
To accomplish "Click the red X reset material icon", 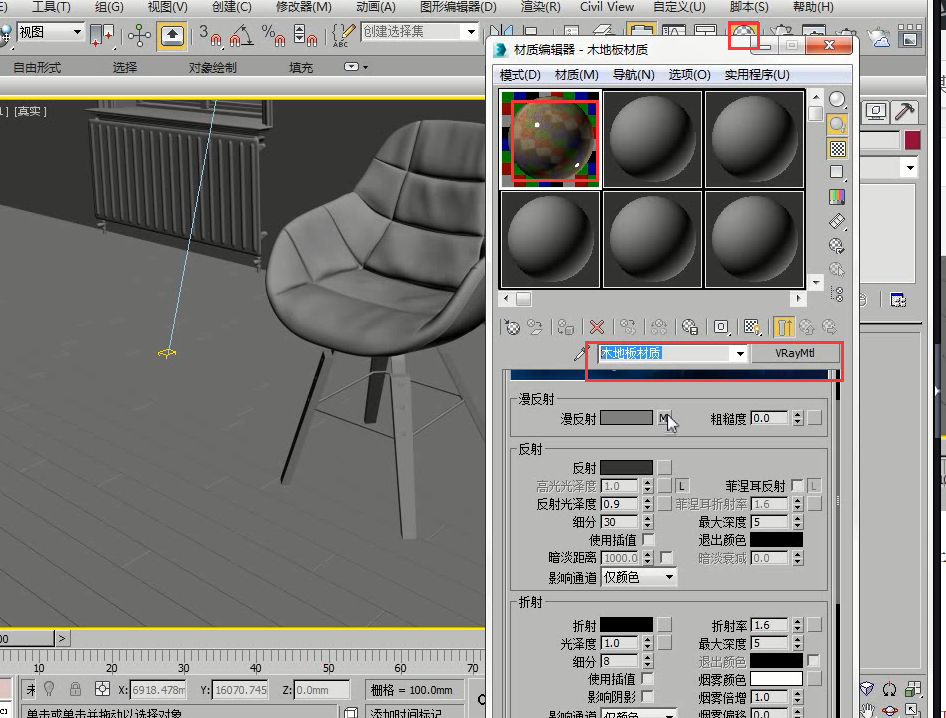I will coord(597,327).
